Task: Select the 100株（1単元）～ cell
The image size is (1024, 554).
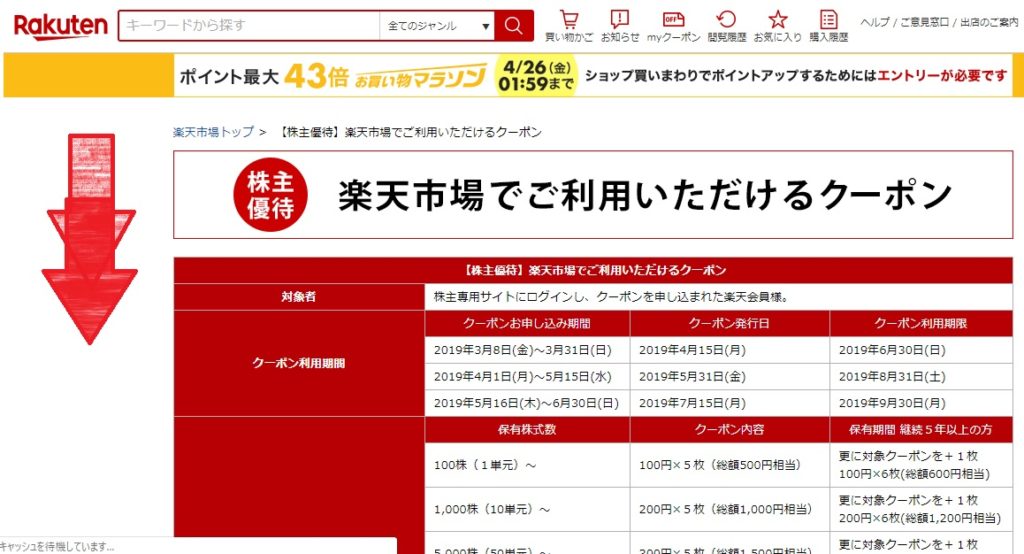Action: 527,465
